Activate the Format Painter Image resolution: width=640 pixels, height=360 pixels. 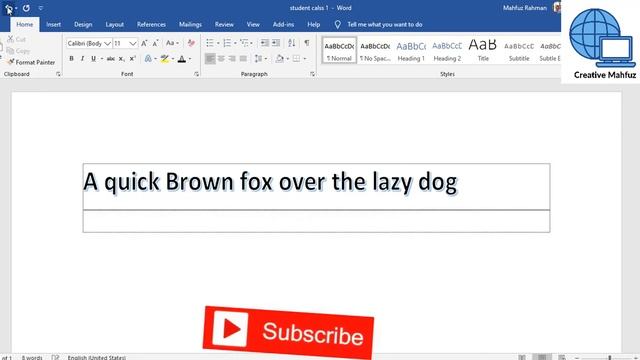point(31,62)
